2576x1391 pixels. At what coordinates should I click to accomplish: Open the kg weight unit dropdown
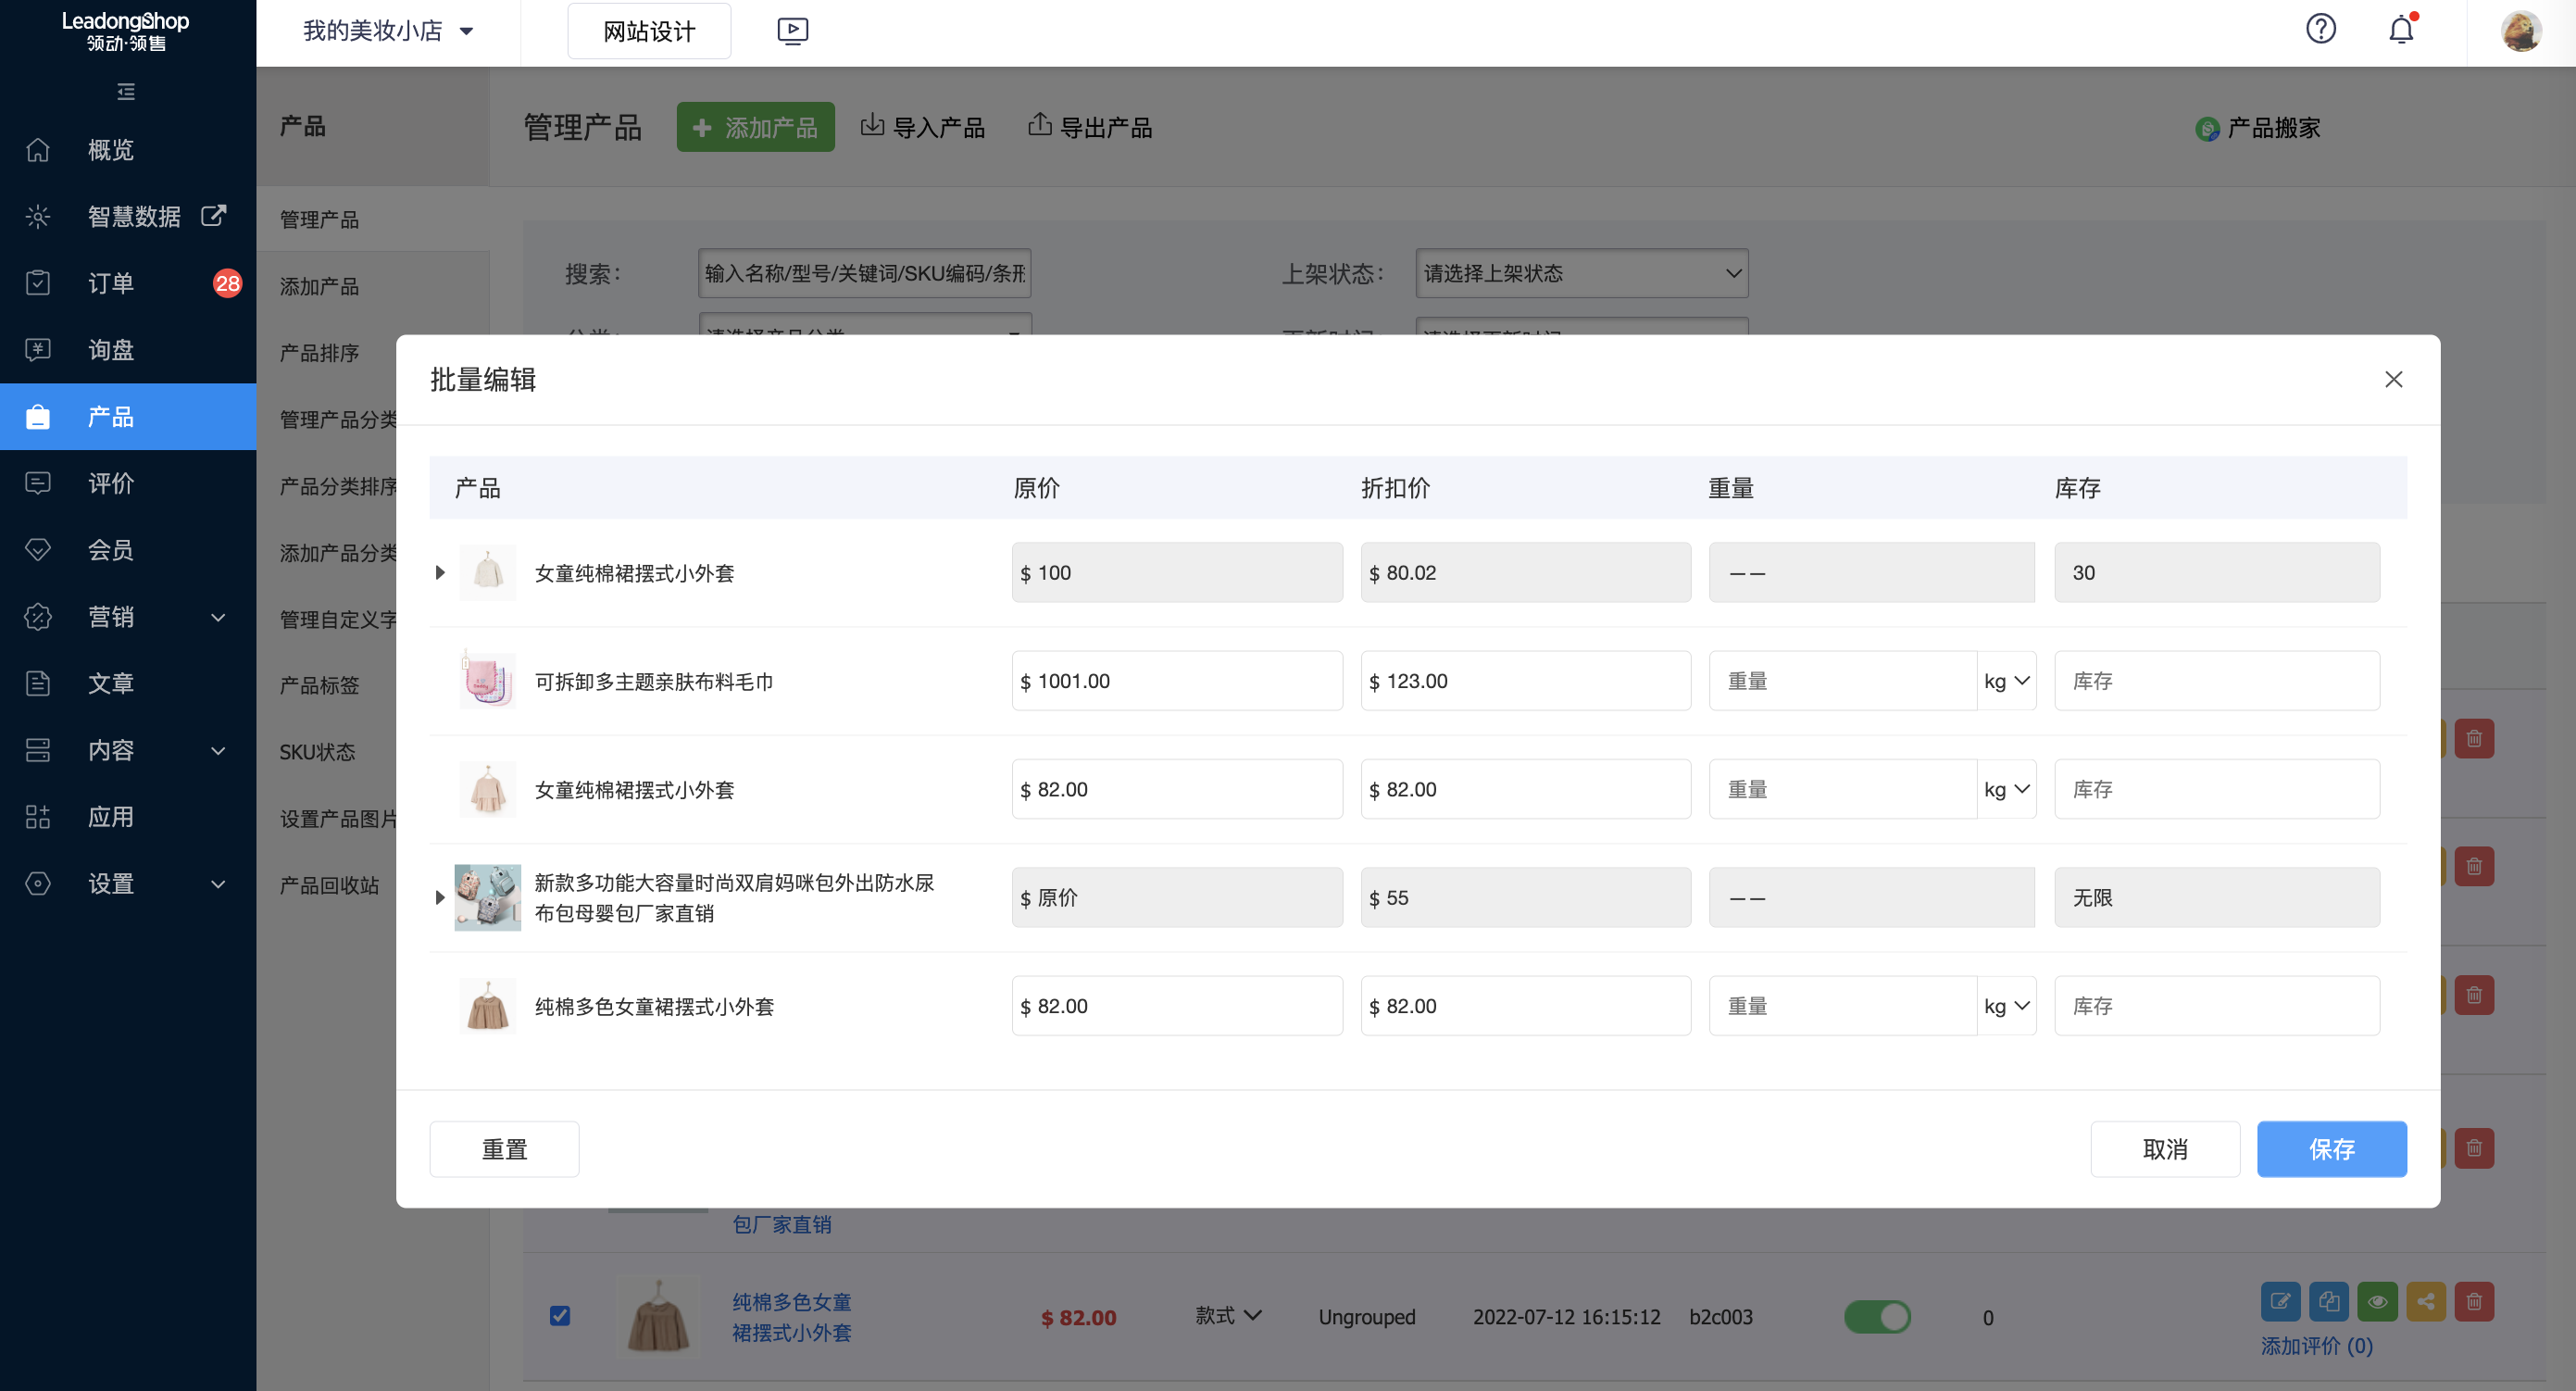(x=2007, y=680)
